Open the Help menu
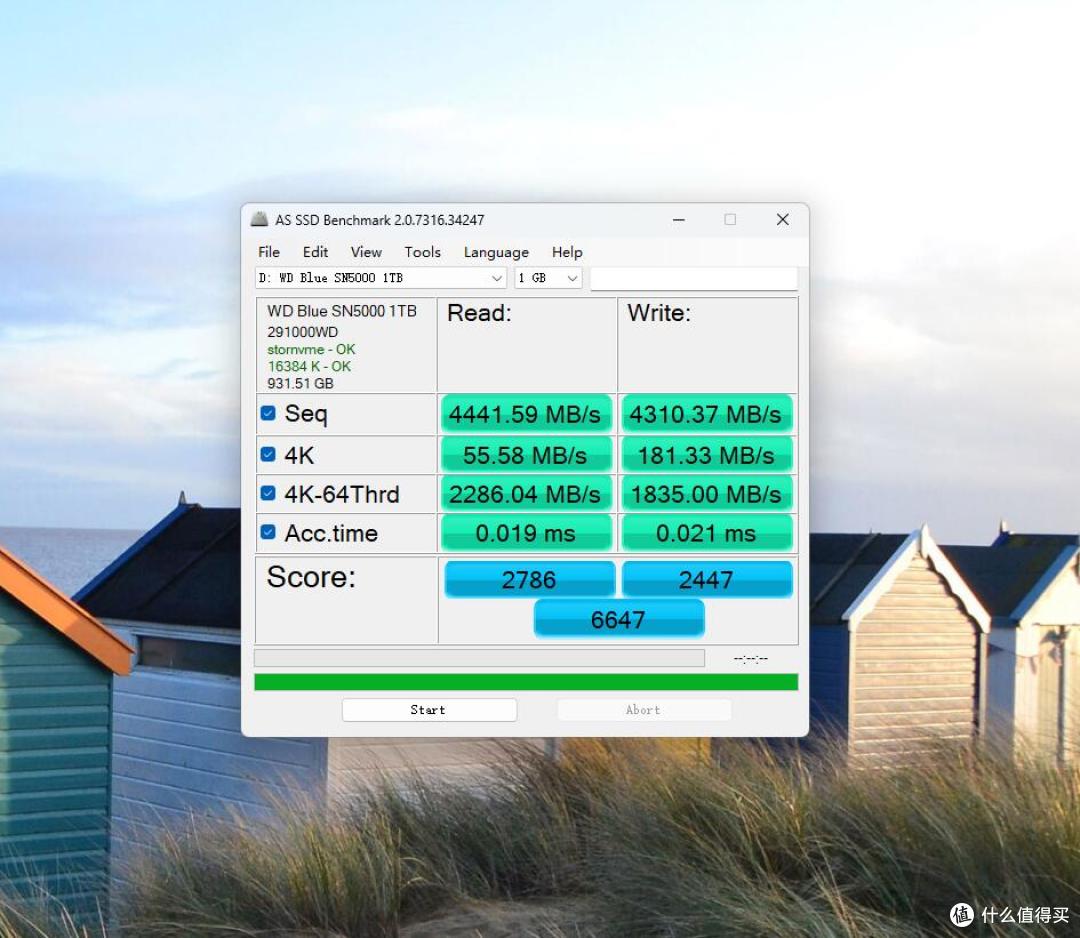The image size is (1080, 938). (567, 252)
